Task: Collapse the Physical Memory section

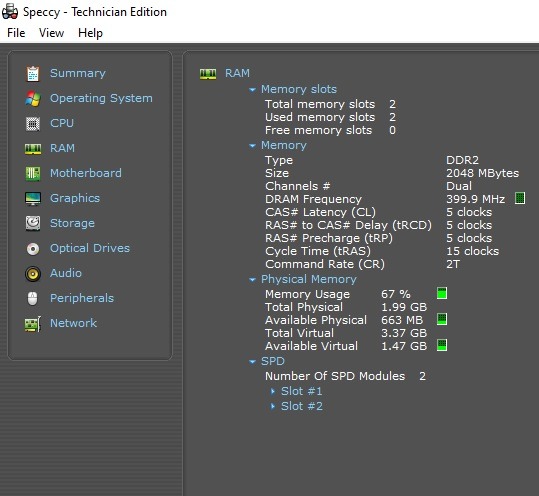Action: 252,280
